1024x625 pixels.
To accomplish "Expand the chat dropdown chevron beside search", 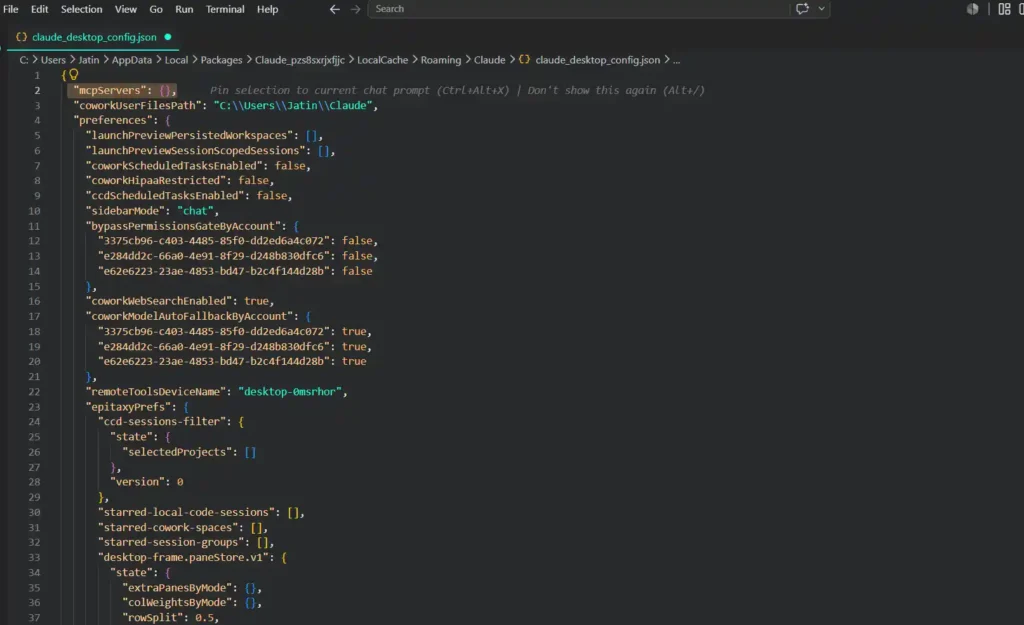I will click(x=822, y=8).
